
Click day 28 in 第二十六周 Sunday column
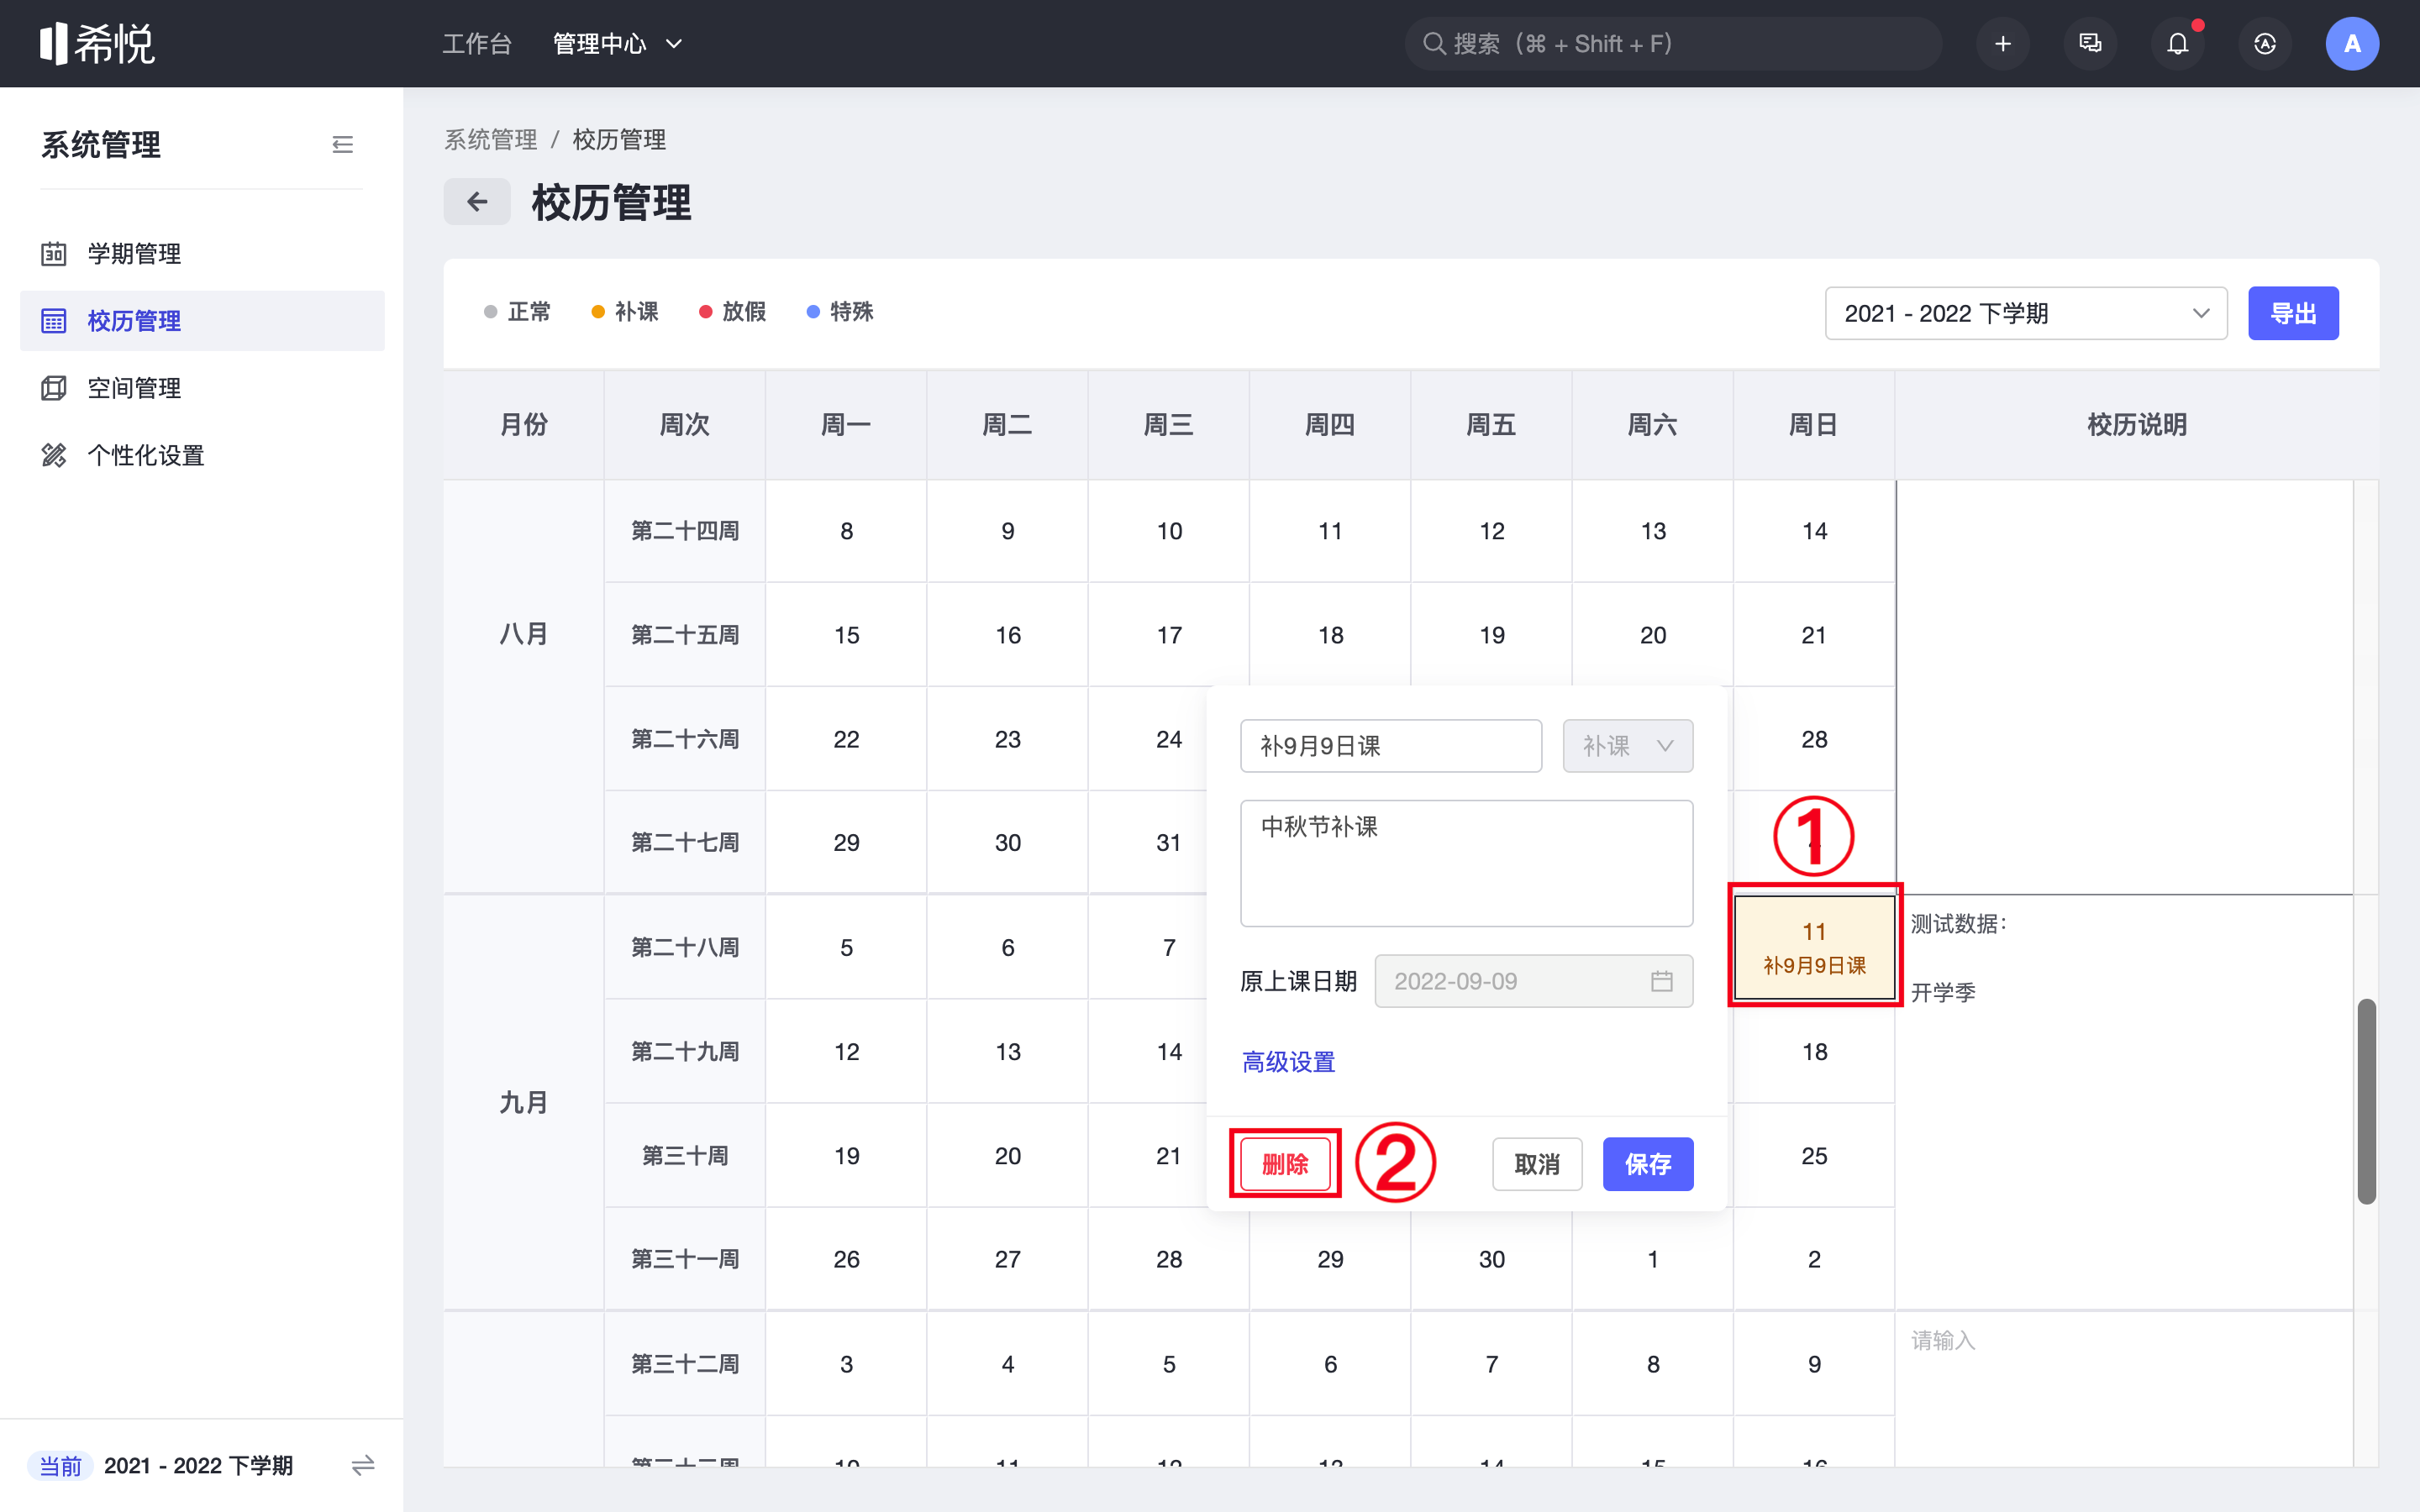[x=1814, y=739]
